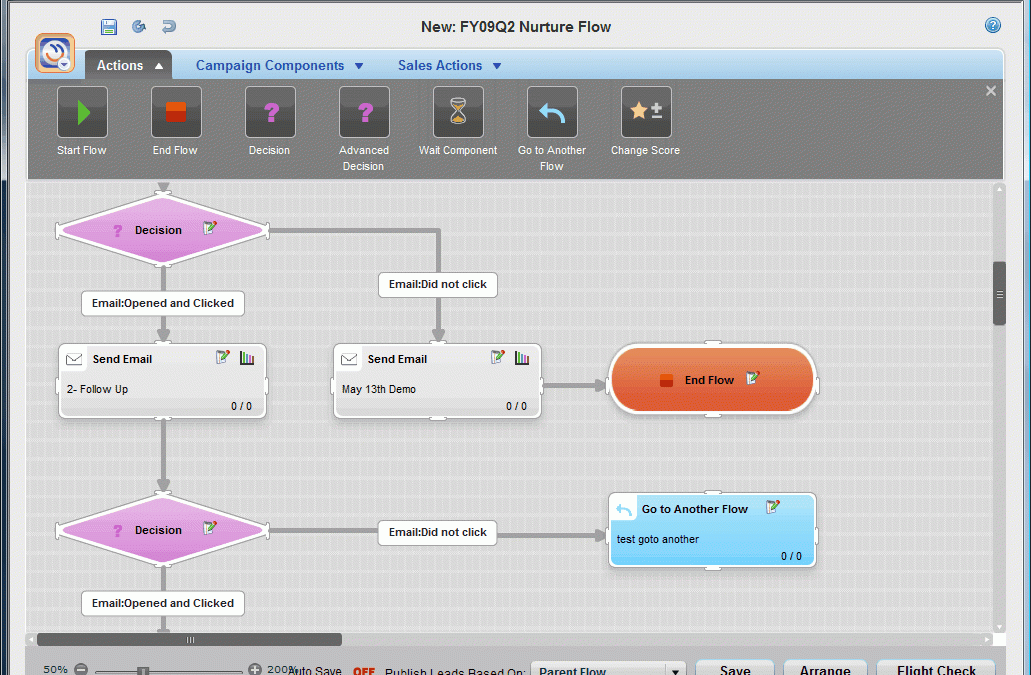Image resolution: width=1031 pixels, height=675 pixels.
Task: Toggle Auto Save OFF switch
Action: tap(364, 670)
